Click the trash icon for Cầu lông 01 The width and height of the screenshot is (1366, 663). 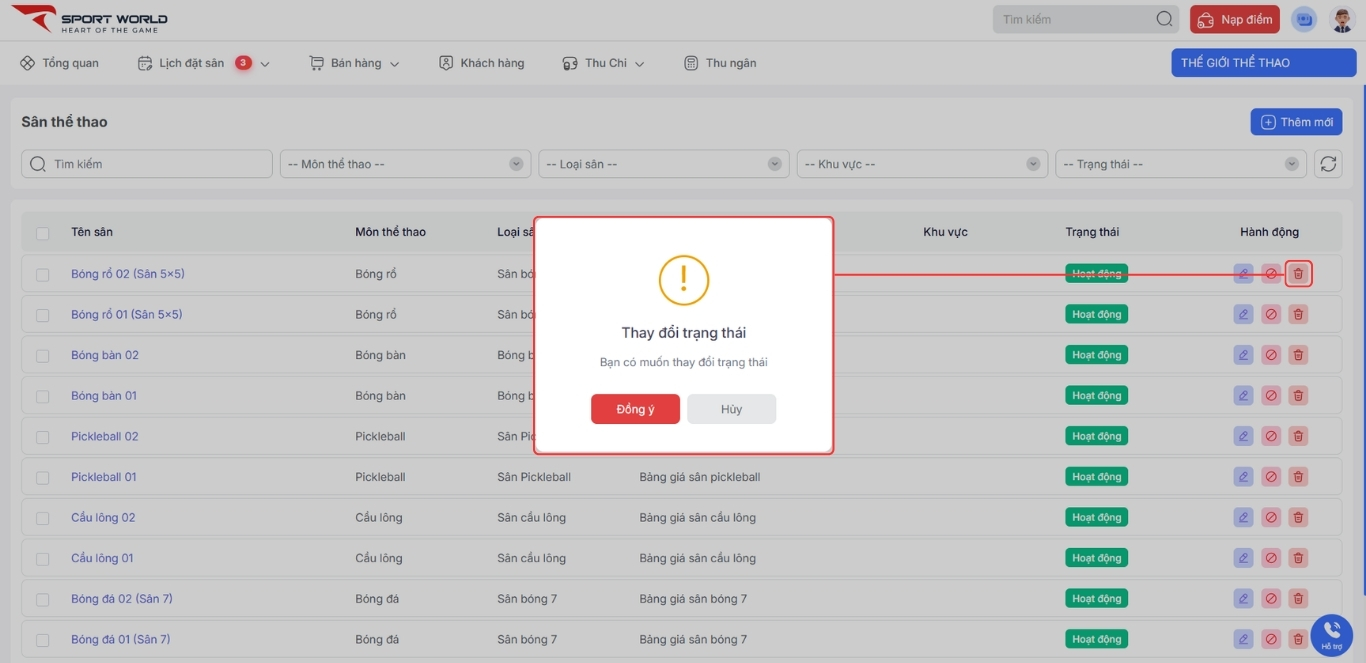point(1298,558)
